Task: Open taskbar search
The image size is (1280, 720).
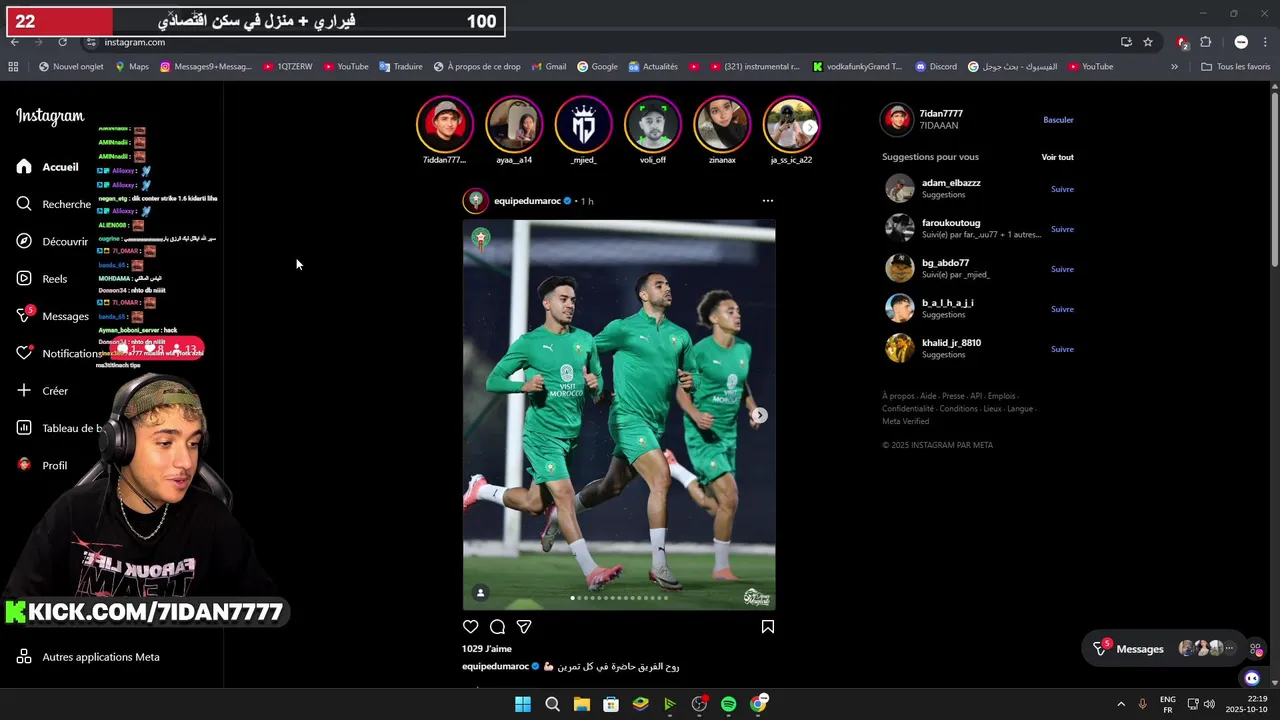Action: 552,704
